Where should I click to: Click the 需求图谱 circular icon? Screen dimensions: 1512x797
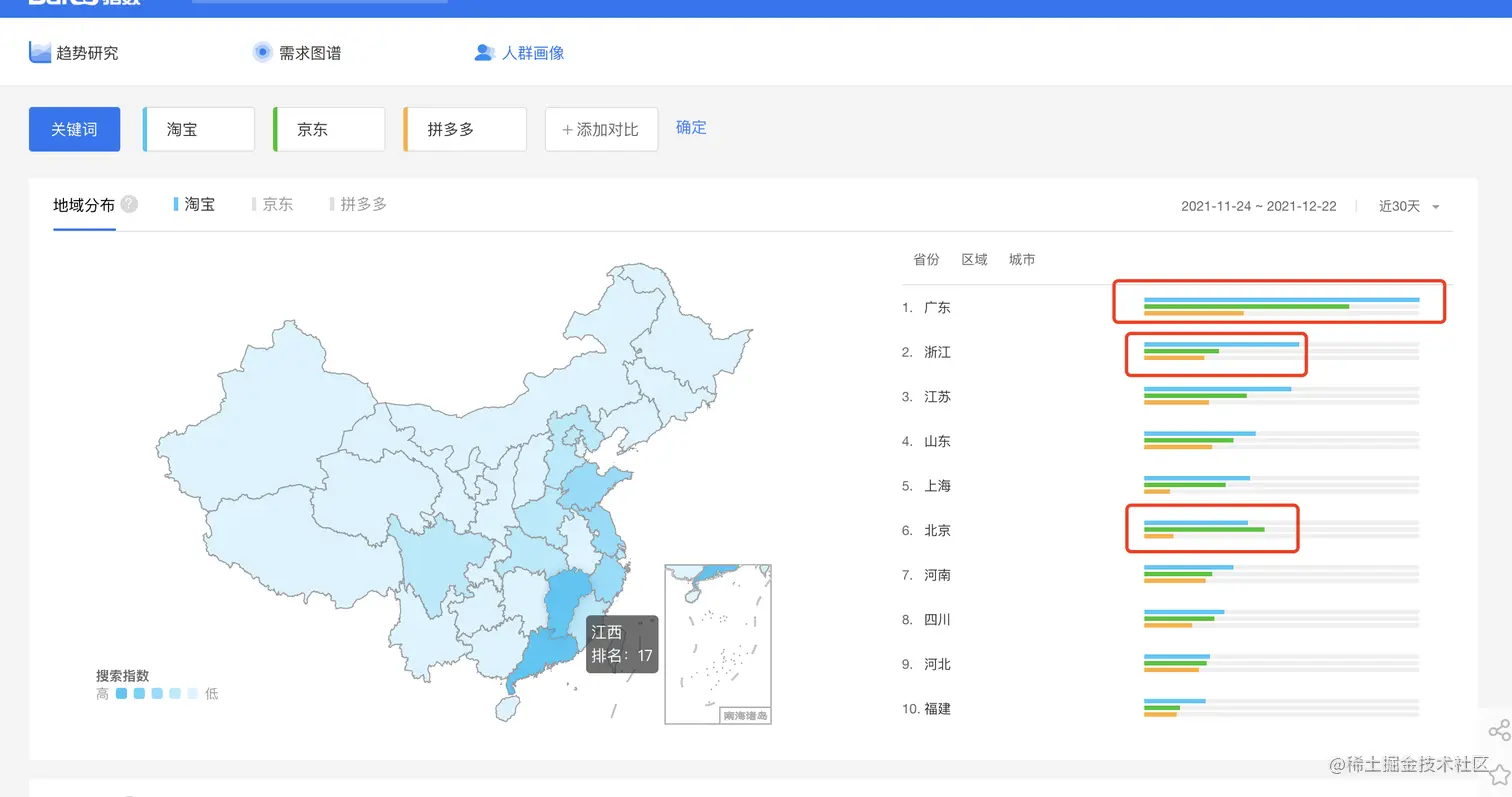(263, 52)
